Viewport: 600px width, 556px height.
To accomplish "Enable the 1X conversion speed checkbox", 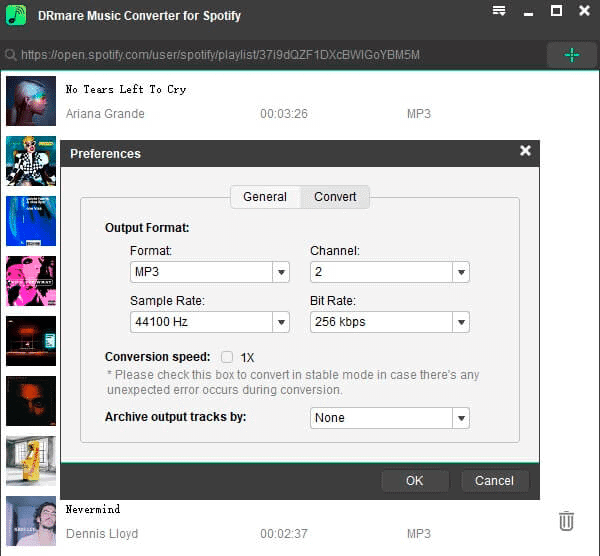I will (x=227, y=357).
